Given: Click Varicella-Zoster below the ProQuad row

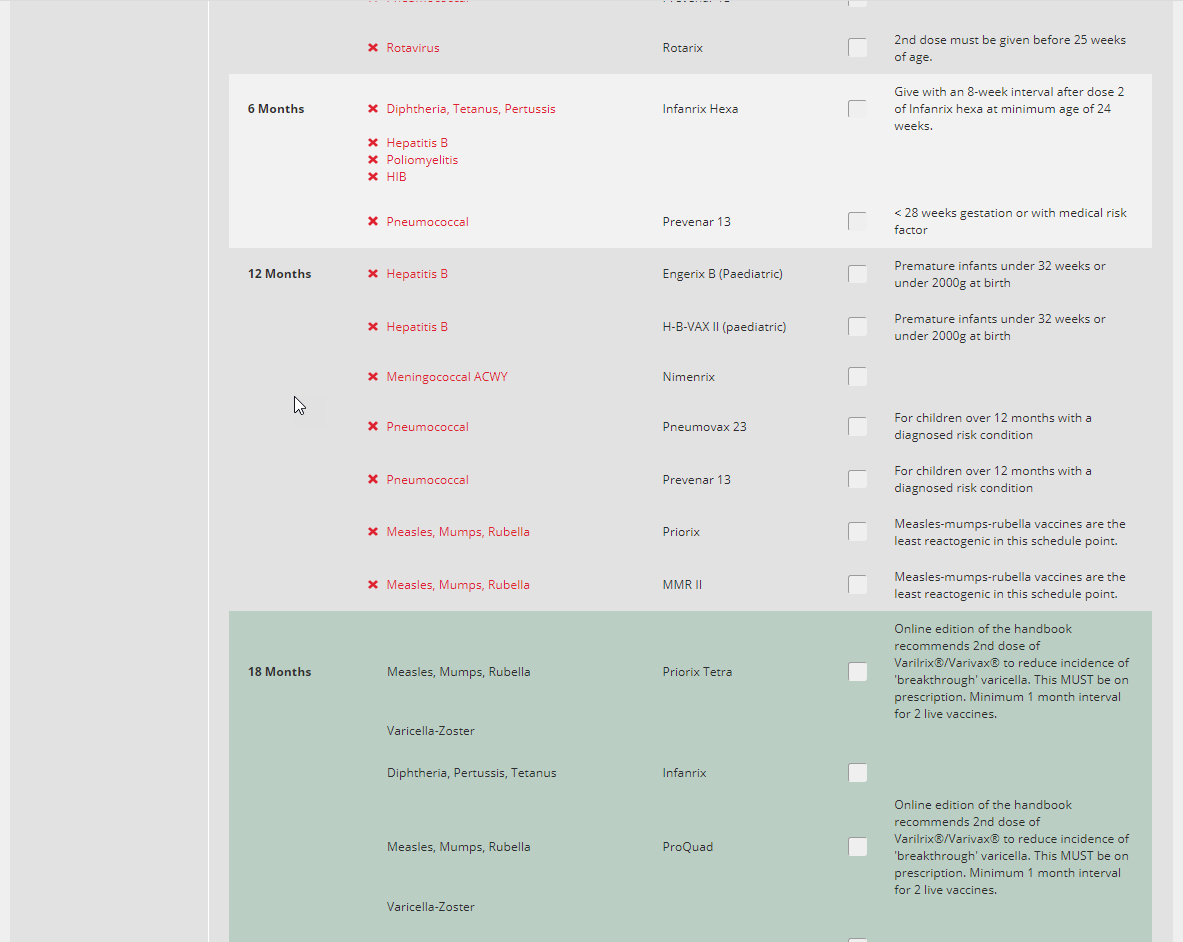Looking at the screenshot, I should (431, 907).
